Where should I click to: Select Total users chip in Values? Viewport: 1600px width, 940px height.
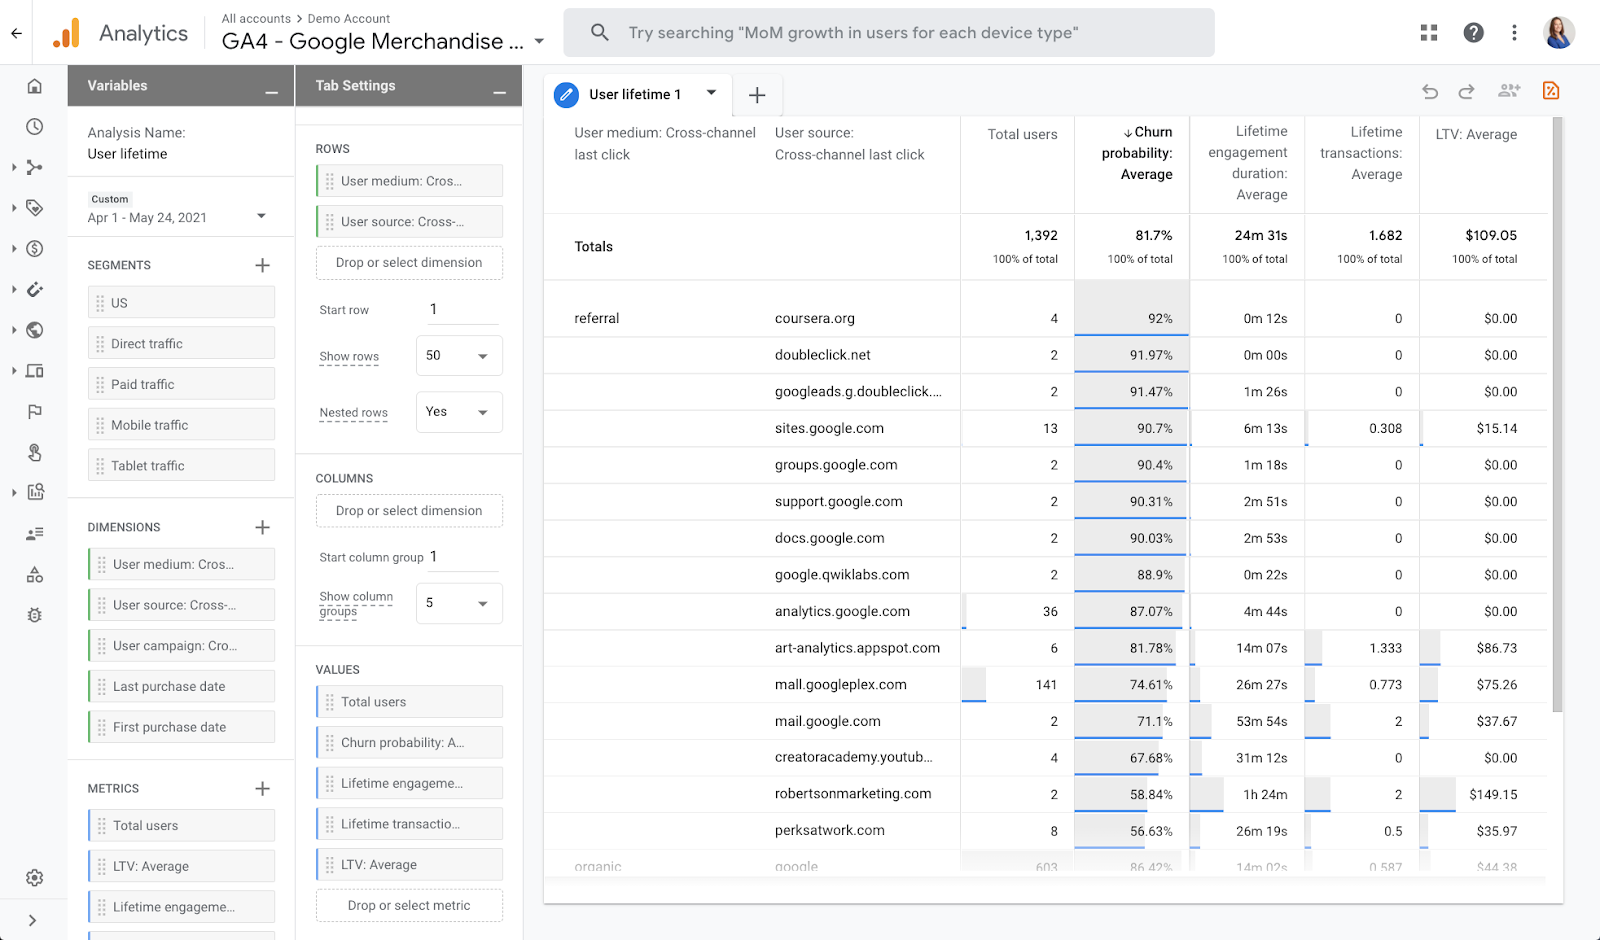point(409,701)
